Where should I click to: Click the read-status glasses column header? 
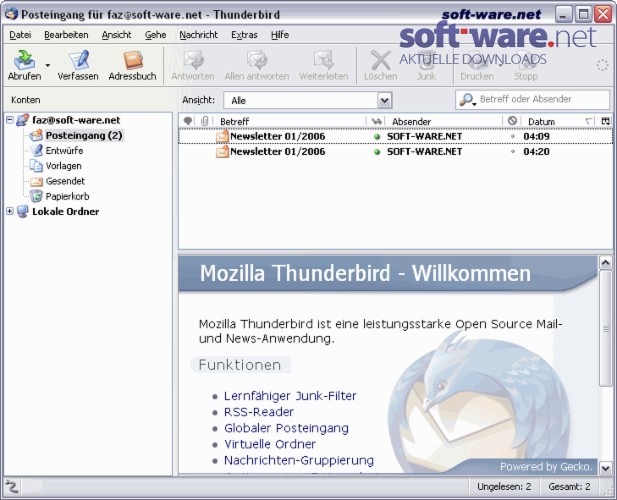pyautogui.click(x=377, y=121)
